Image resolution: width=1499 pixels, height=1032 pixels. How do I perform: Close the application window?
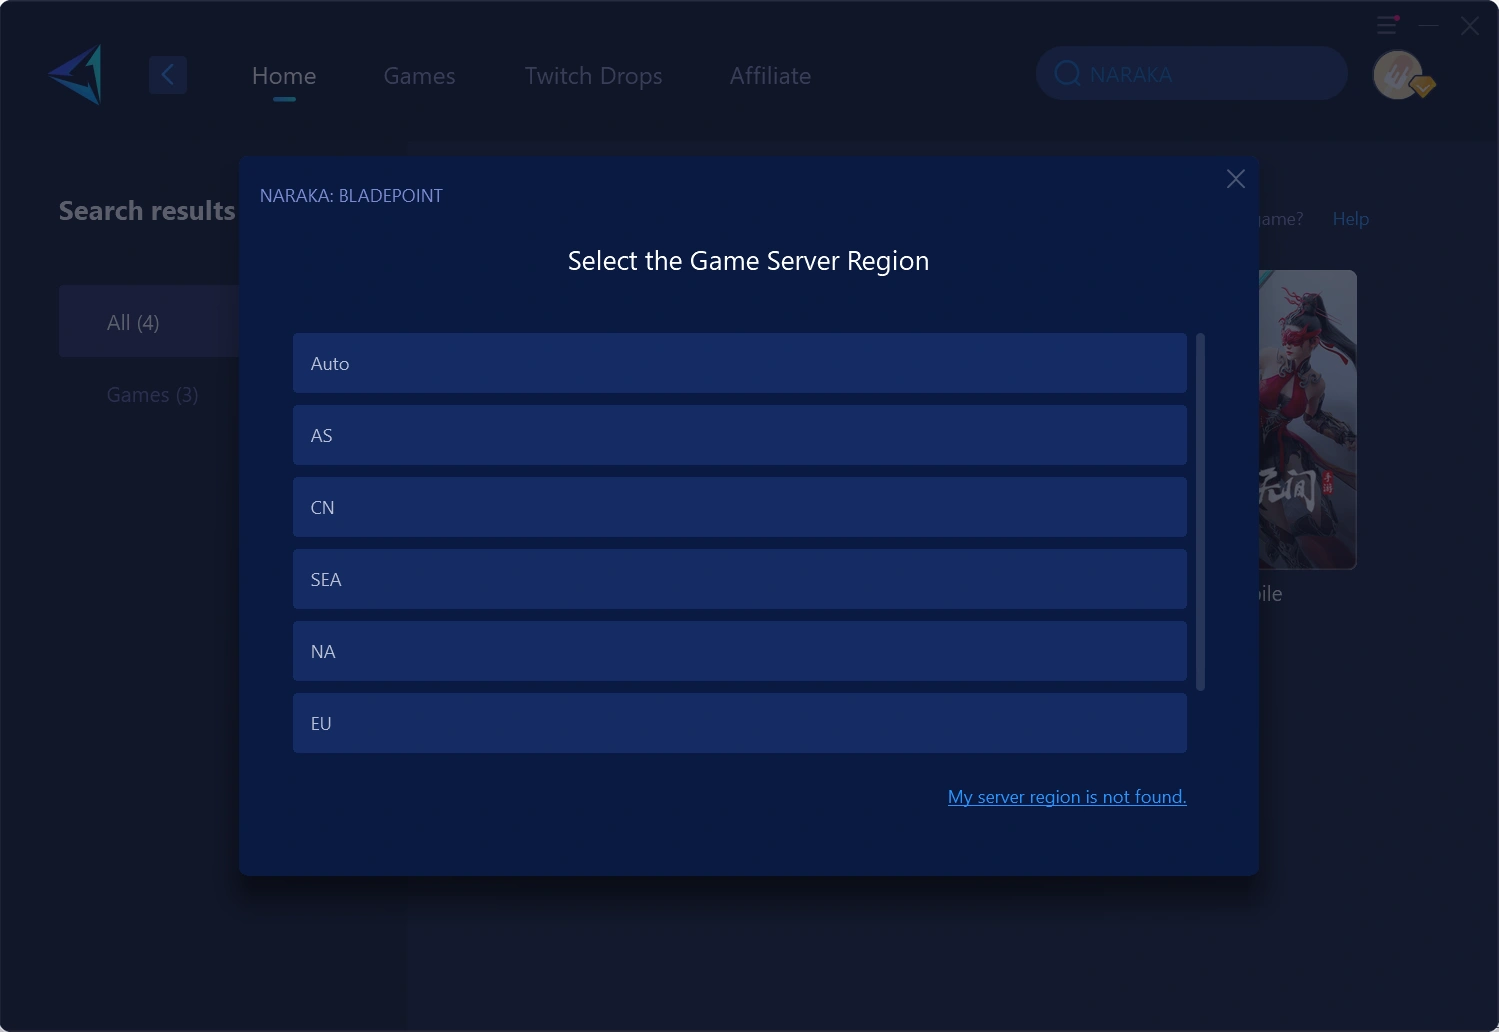[x=1469, y=26]
